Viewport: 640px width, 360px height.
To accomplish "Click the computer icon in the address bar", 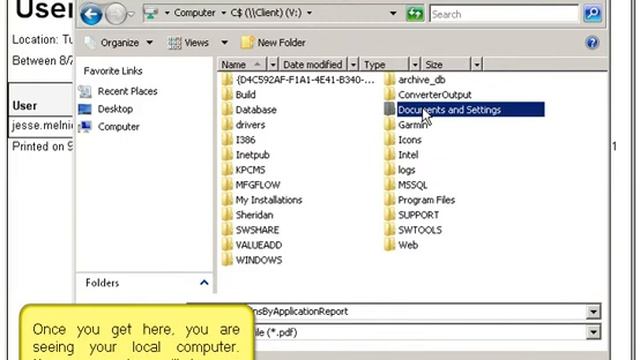I will pyautogui.click(x=151, y=13).
